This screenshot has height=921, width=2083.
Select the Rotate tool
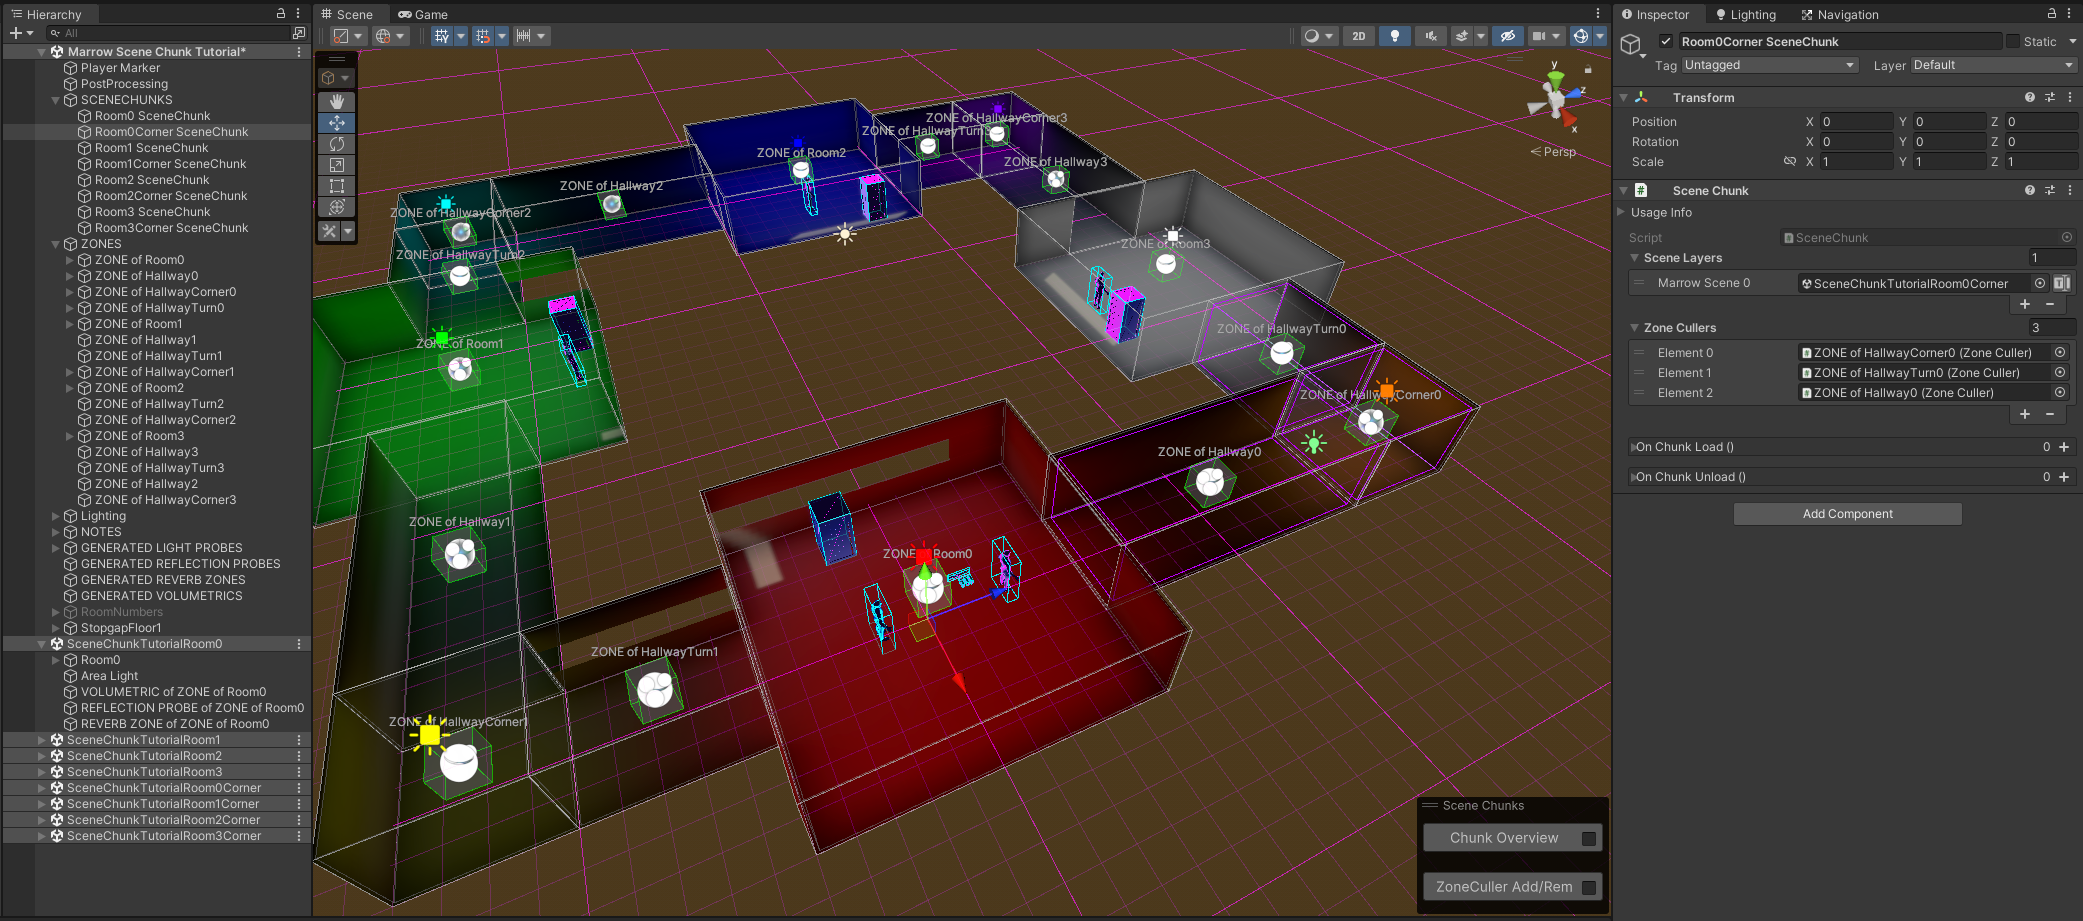pyautogui.click(x=337, y=144)
